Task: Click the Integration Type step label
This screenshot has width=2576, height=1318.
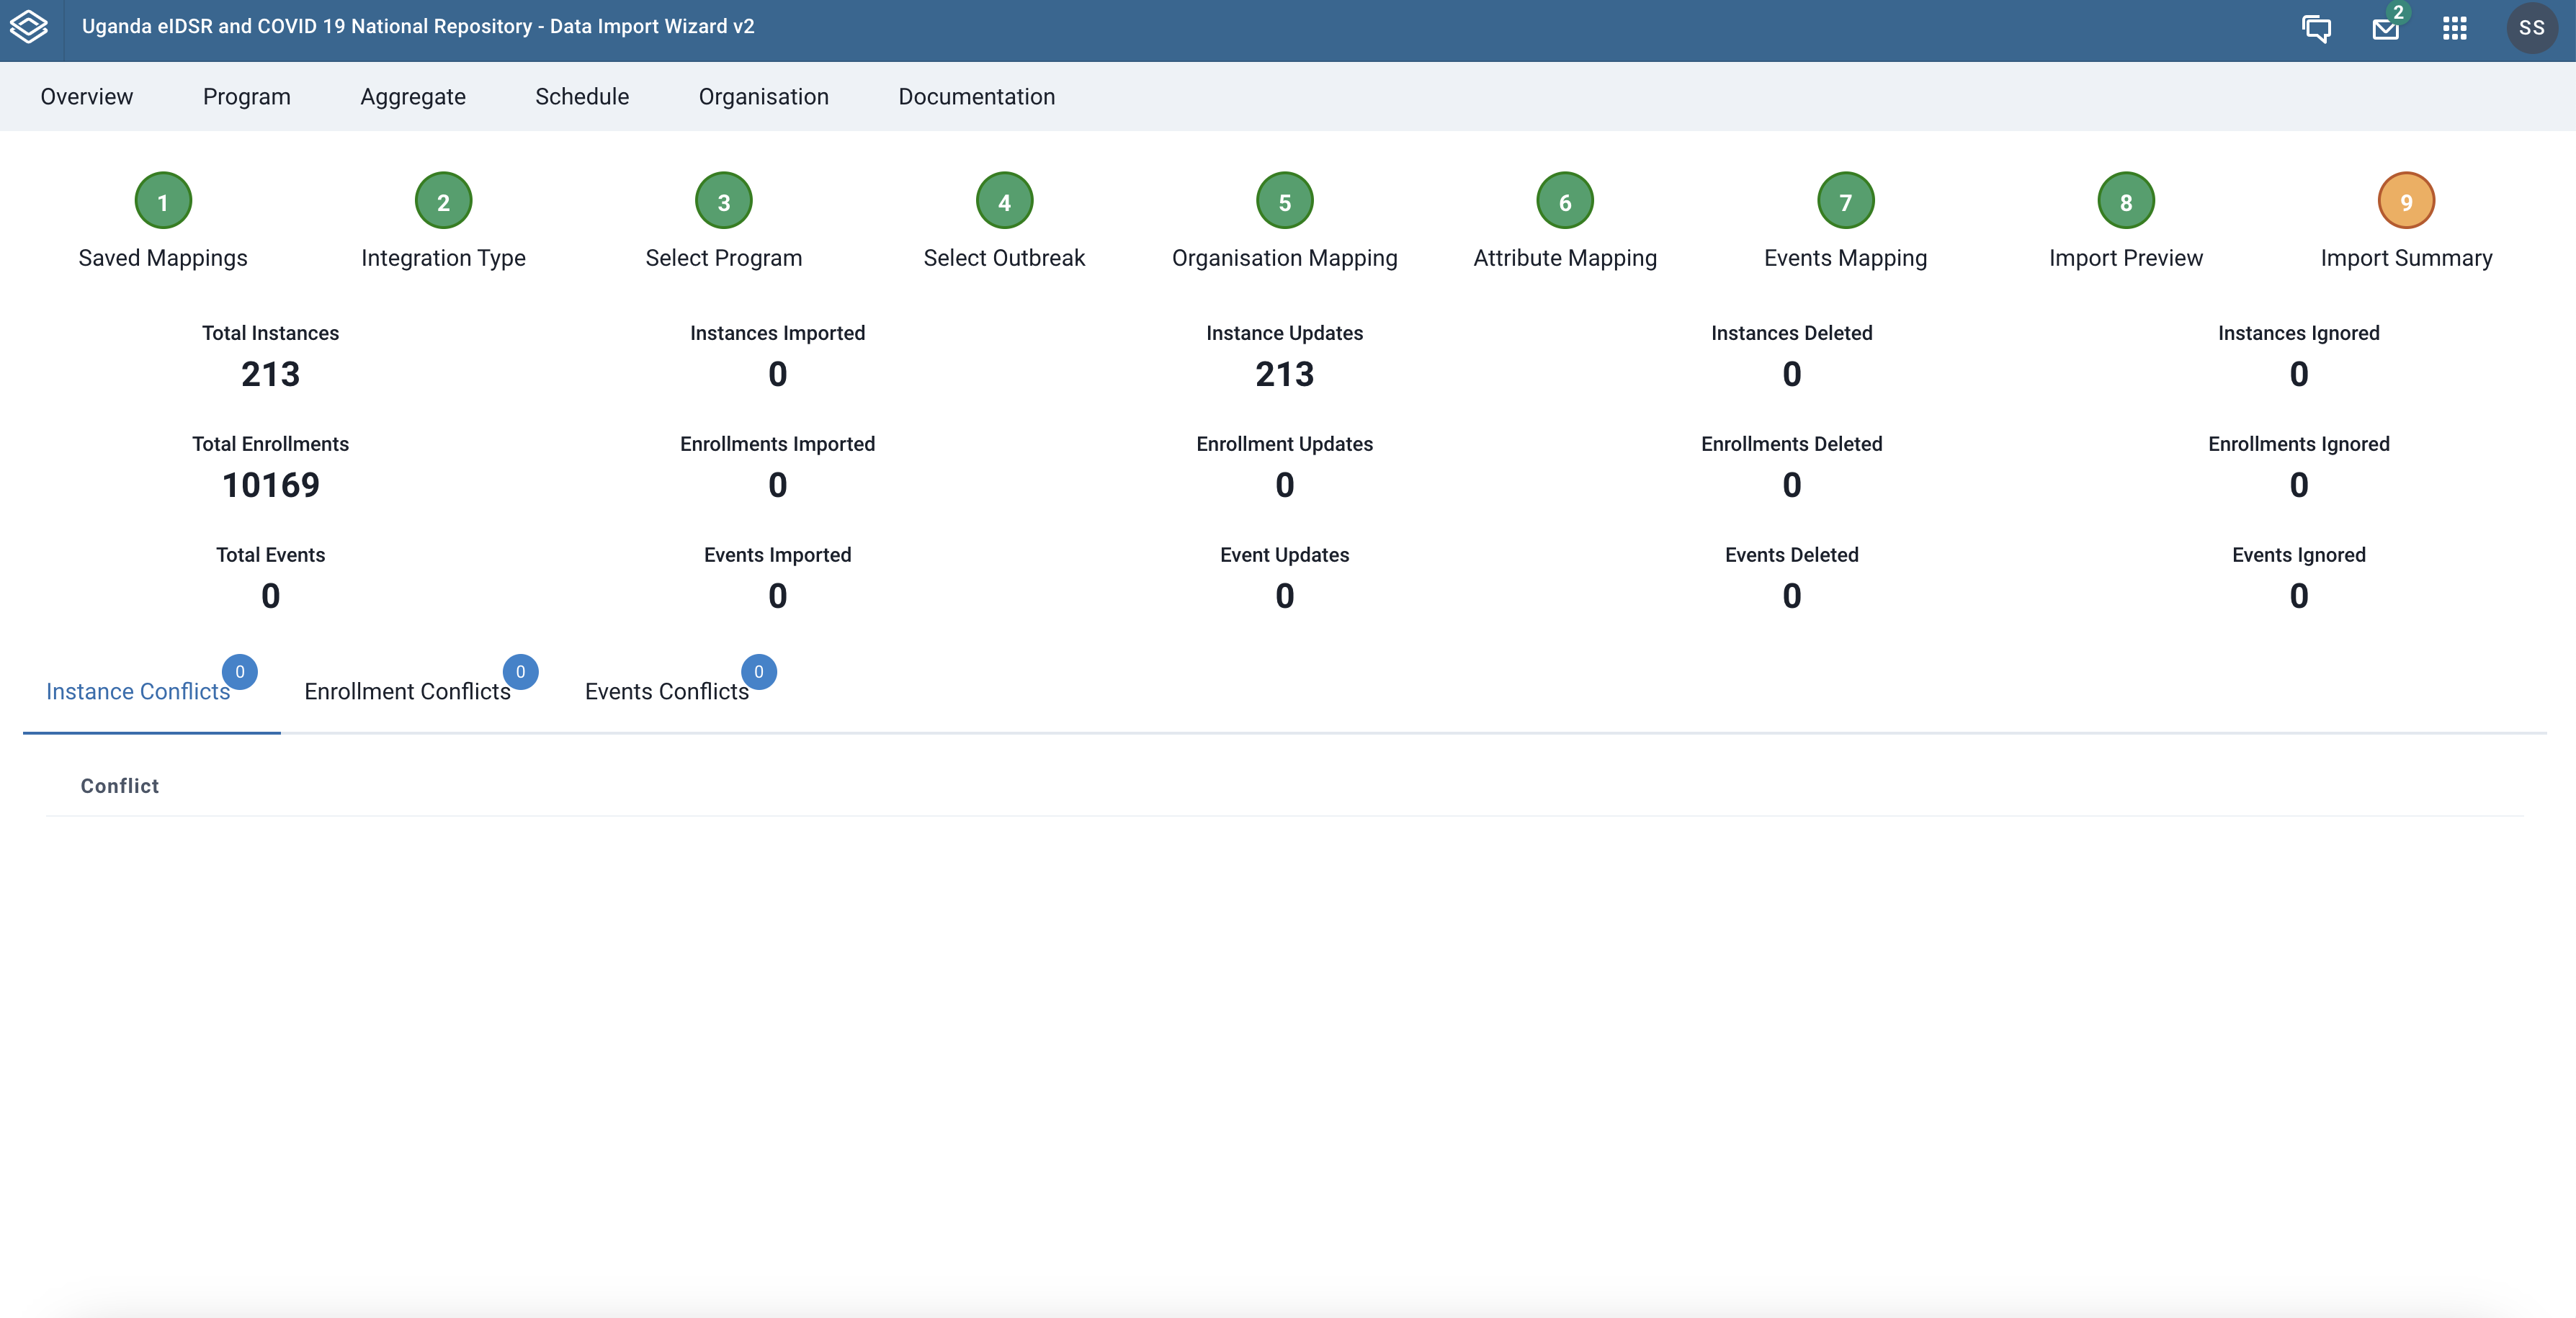Action: (x=443, y=258)
